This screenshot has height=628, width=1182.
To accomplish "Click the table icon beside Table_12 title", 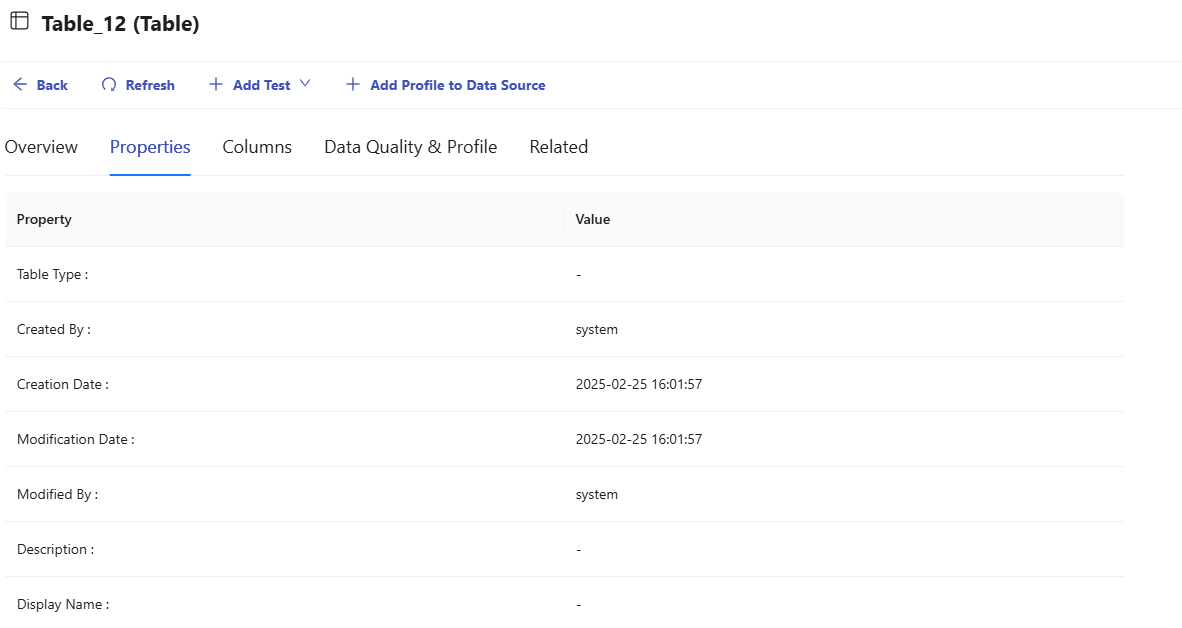I will click(x=19, y=22).
